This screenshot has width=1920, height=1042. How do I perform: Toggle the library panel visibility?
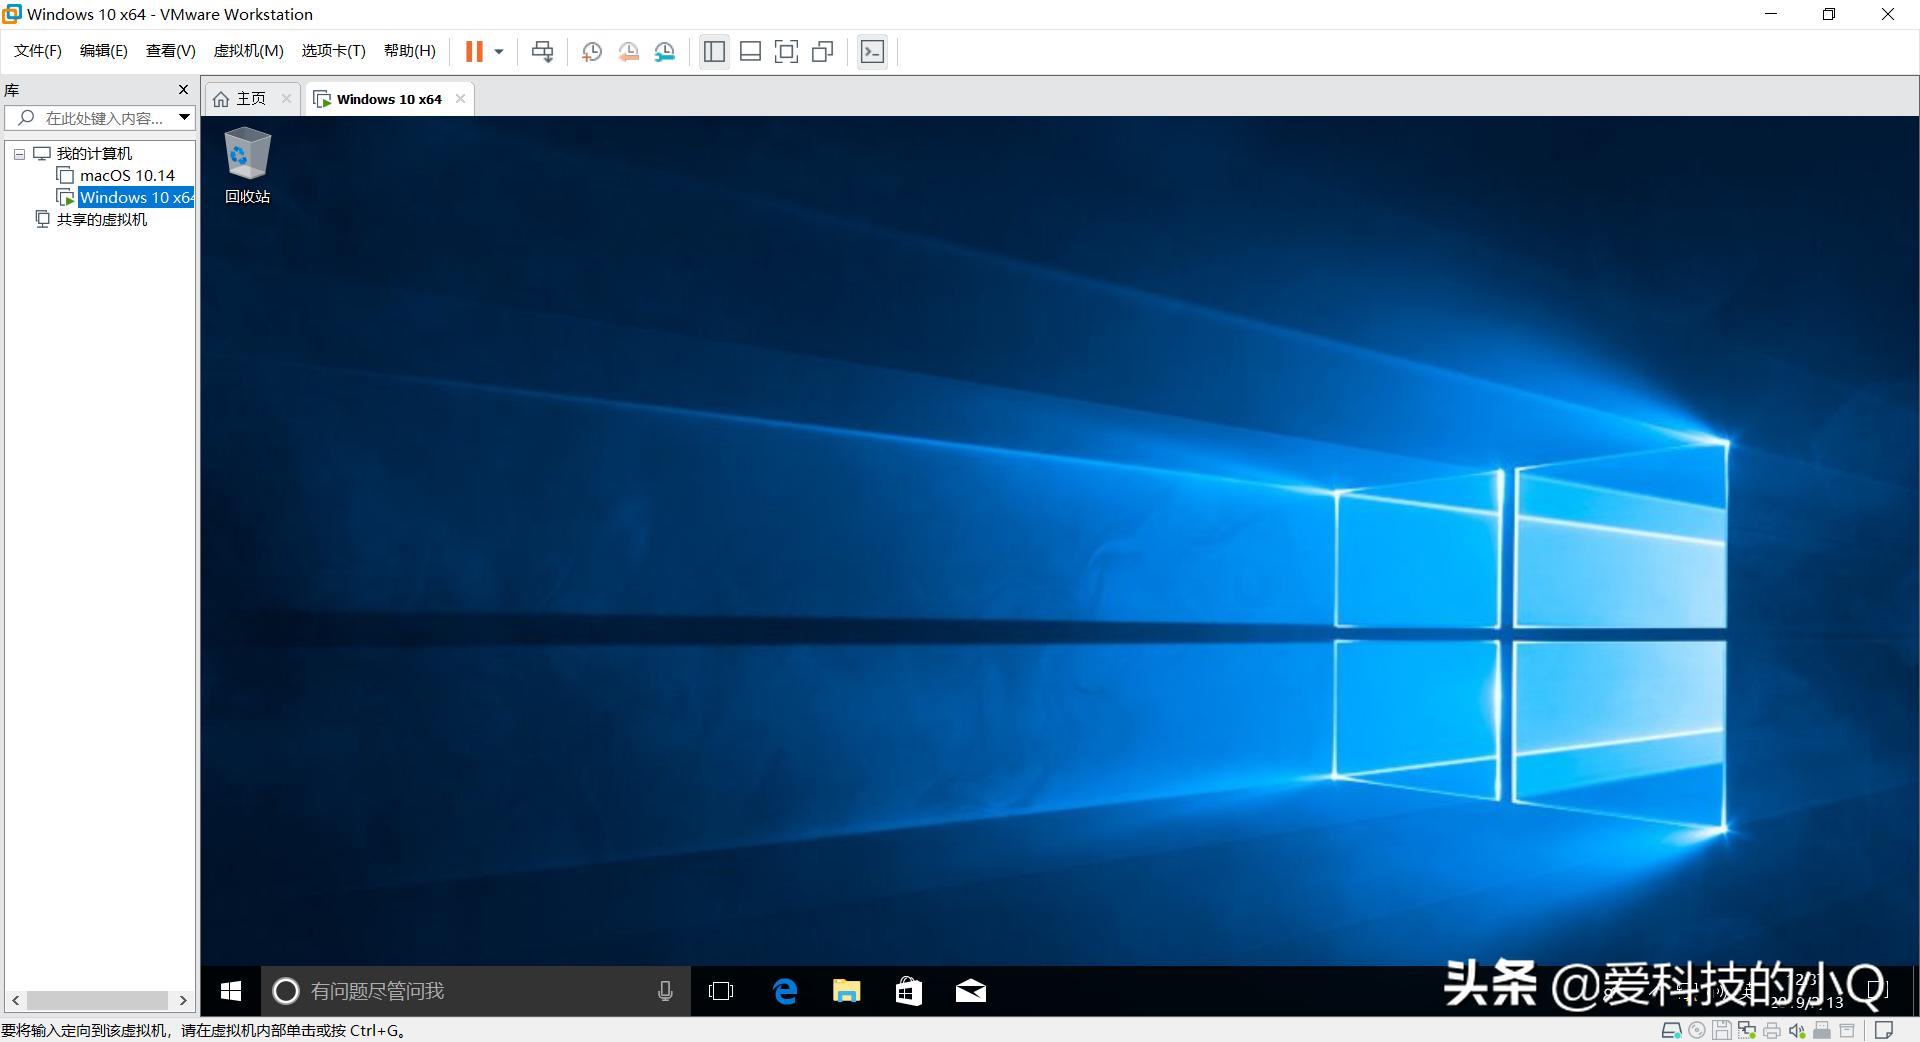coord(714,51)
